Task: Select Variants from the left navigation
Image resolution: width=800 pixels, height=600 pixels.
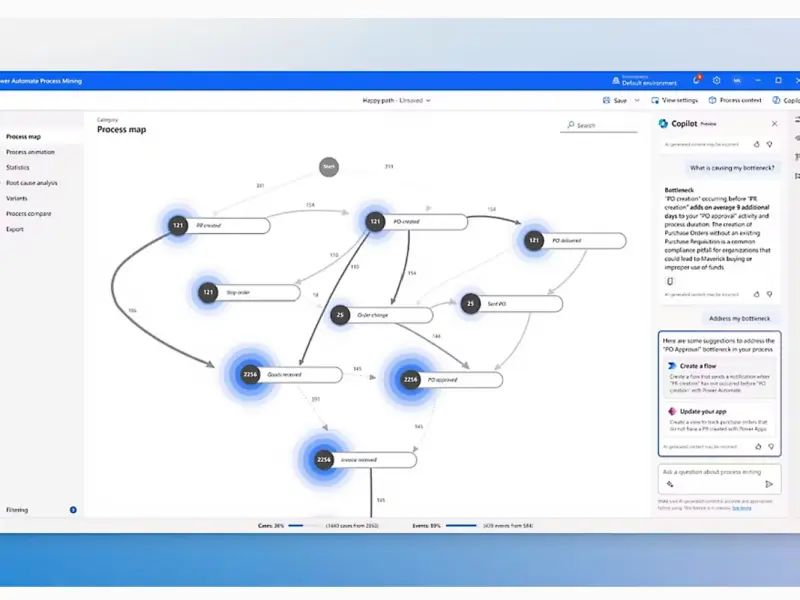Action: (17, 198)
